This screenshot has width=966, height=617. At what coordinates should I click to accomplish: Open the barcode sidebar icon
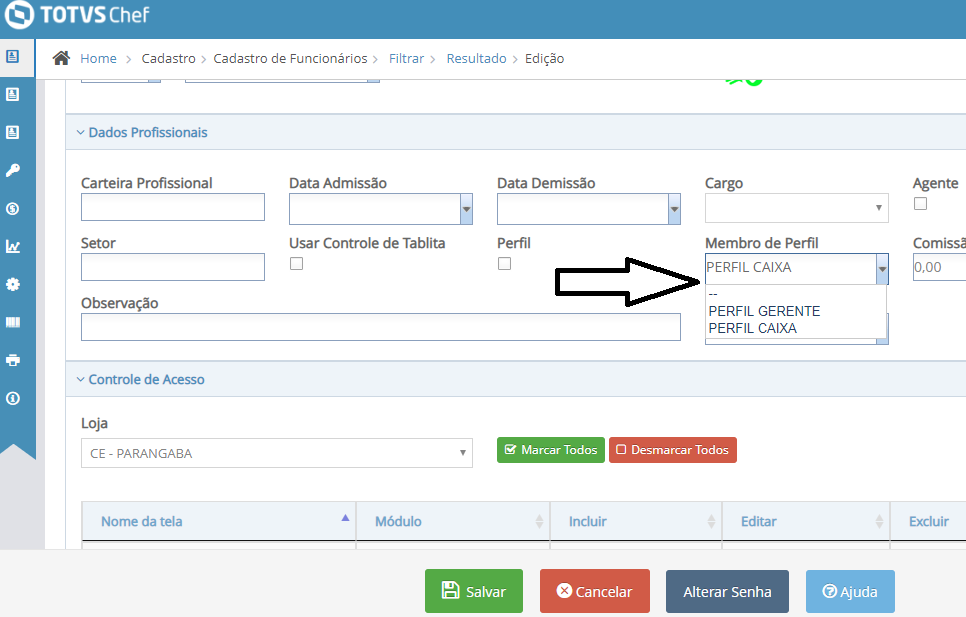[12, 323]
